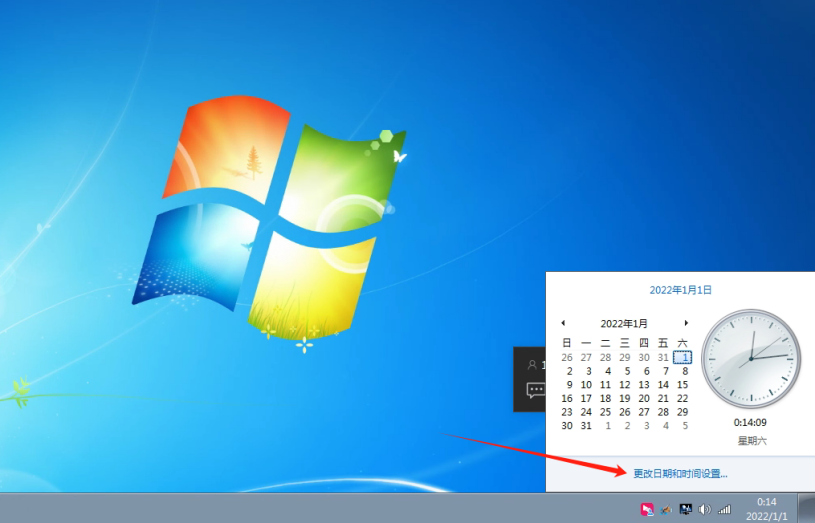
Task: Select January 16 in the calendar
Action: pyautogui.click(x=567, y=398)
